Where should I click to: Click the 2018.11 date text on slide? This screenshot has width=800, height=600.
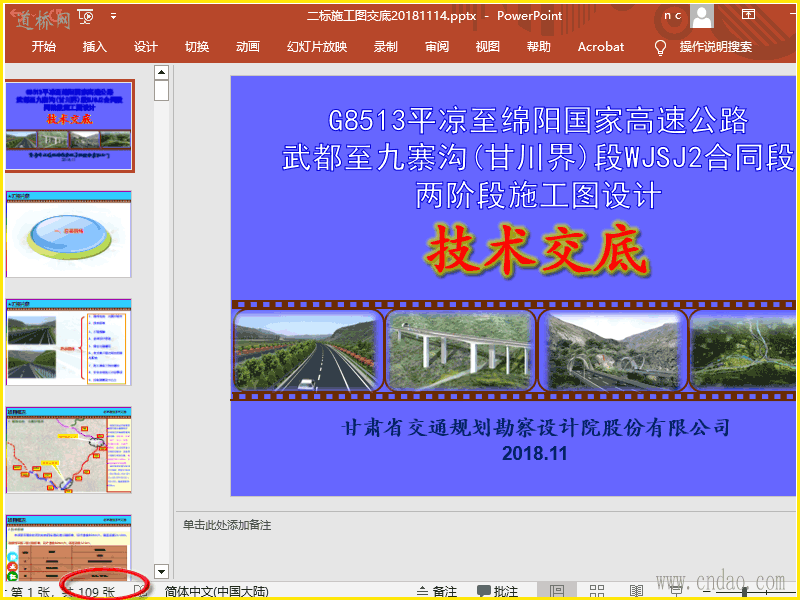(534, 454)
